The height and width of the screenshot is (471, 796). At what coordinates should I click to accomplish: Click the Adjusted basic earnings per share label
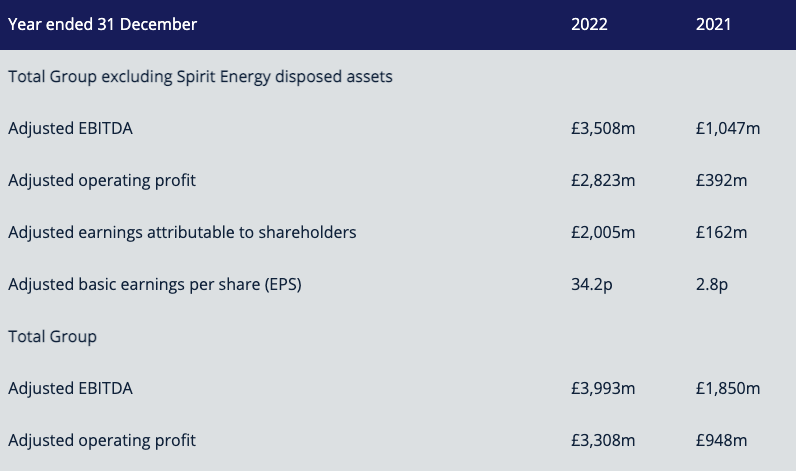click(x=155, y=285)
